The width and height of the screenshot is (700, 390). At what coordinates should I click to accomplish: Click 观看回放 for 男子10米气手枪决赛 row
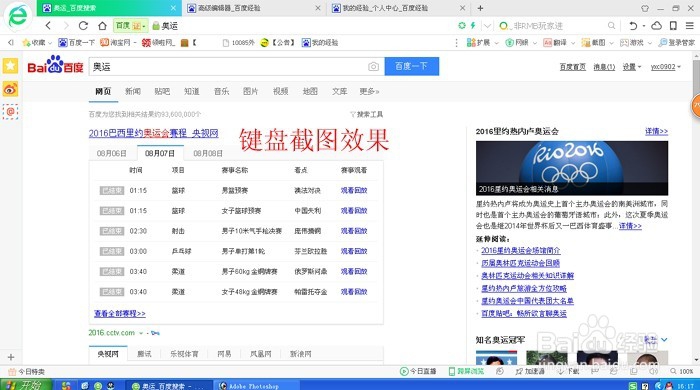(354, 231)
